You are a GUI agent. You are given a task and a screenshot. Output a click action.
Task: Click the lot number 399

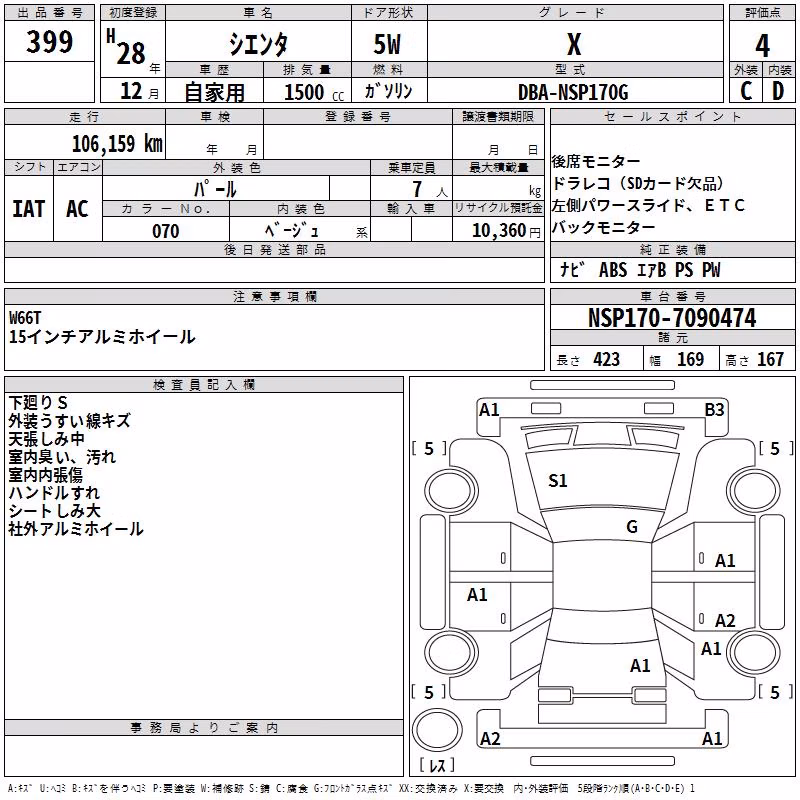click(49, 41)
